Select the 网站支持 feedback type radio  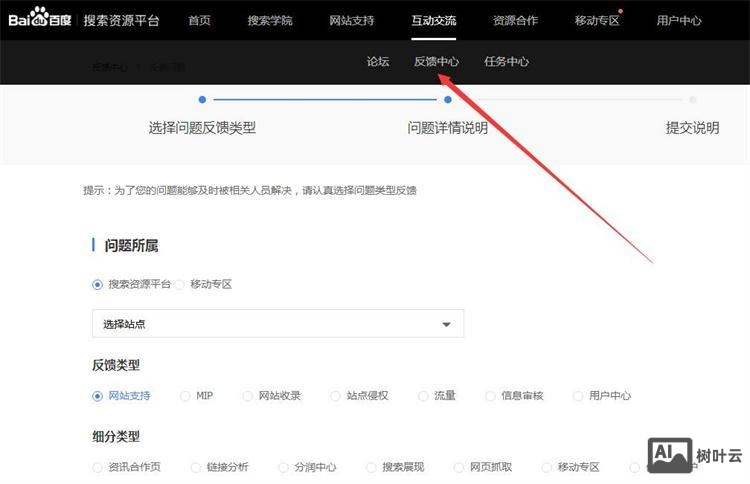pos(97,396)
